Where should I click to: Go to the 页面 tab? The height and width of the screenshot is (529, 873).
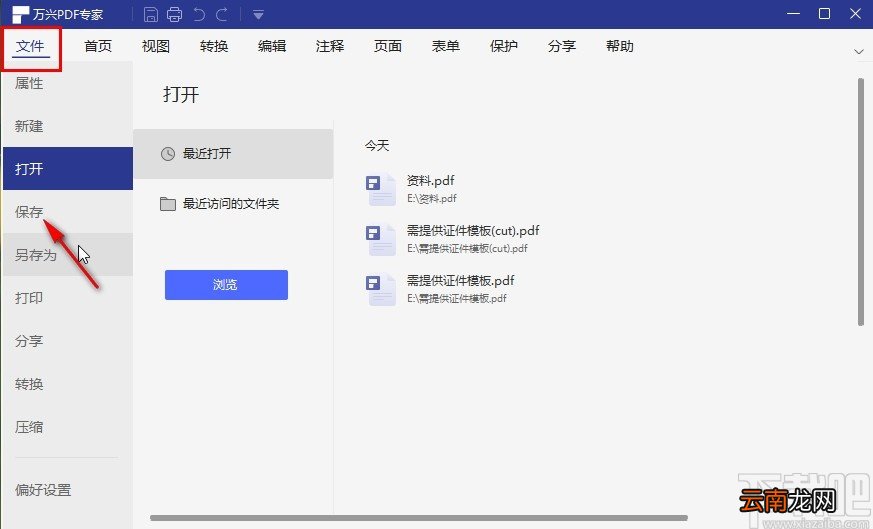tap(388, 46)
